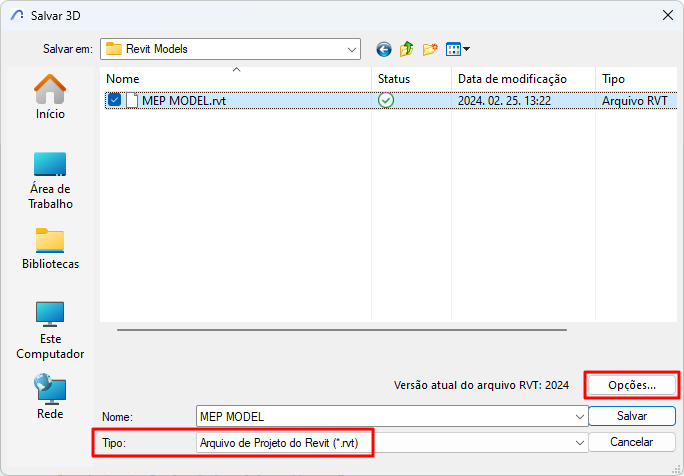Go up one folder level
The height and width of the screenshot is (476, 684).
coord(407,49)
